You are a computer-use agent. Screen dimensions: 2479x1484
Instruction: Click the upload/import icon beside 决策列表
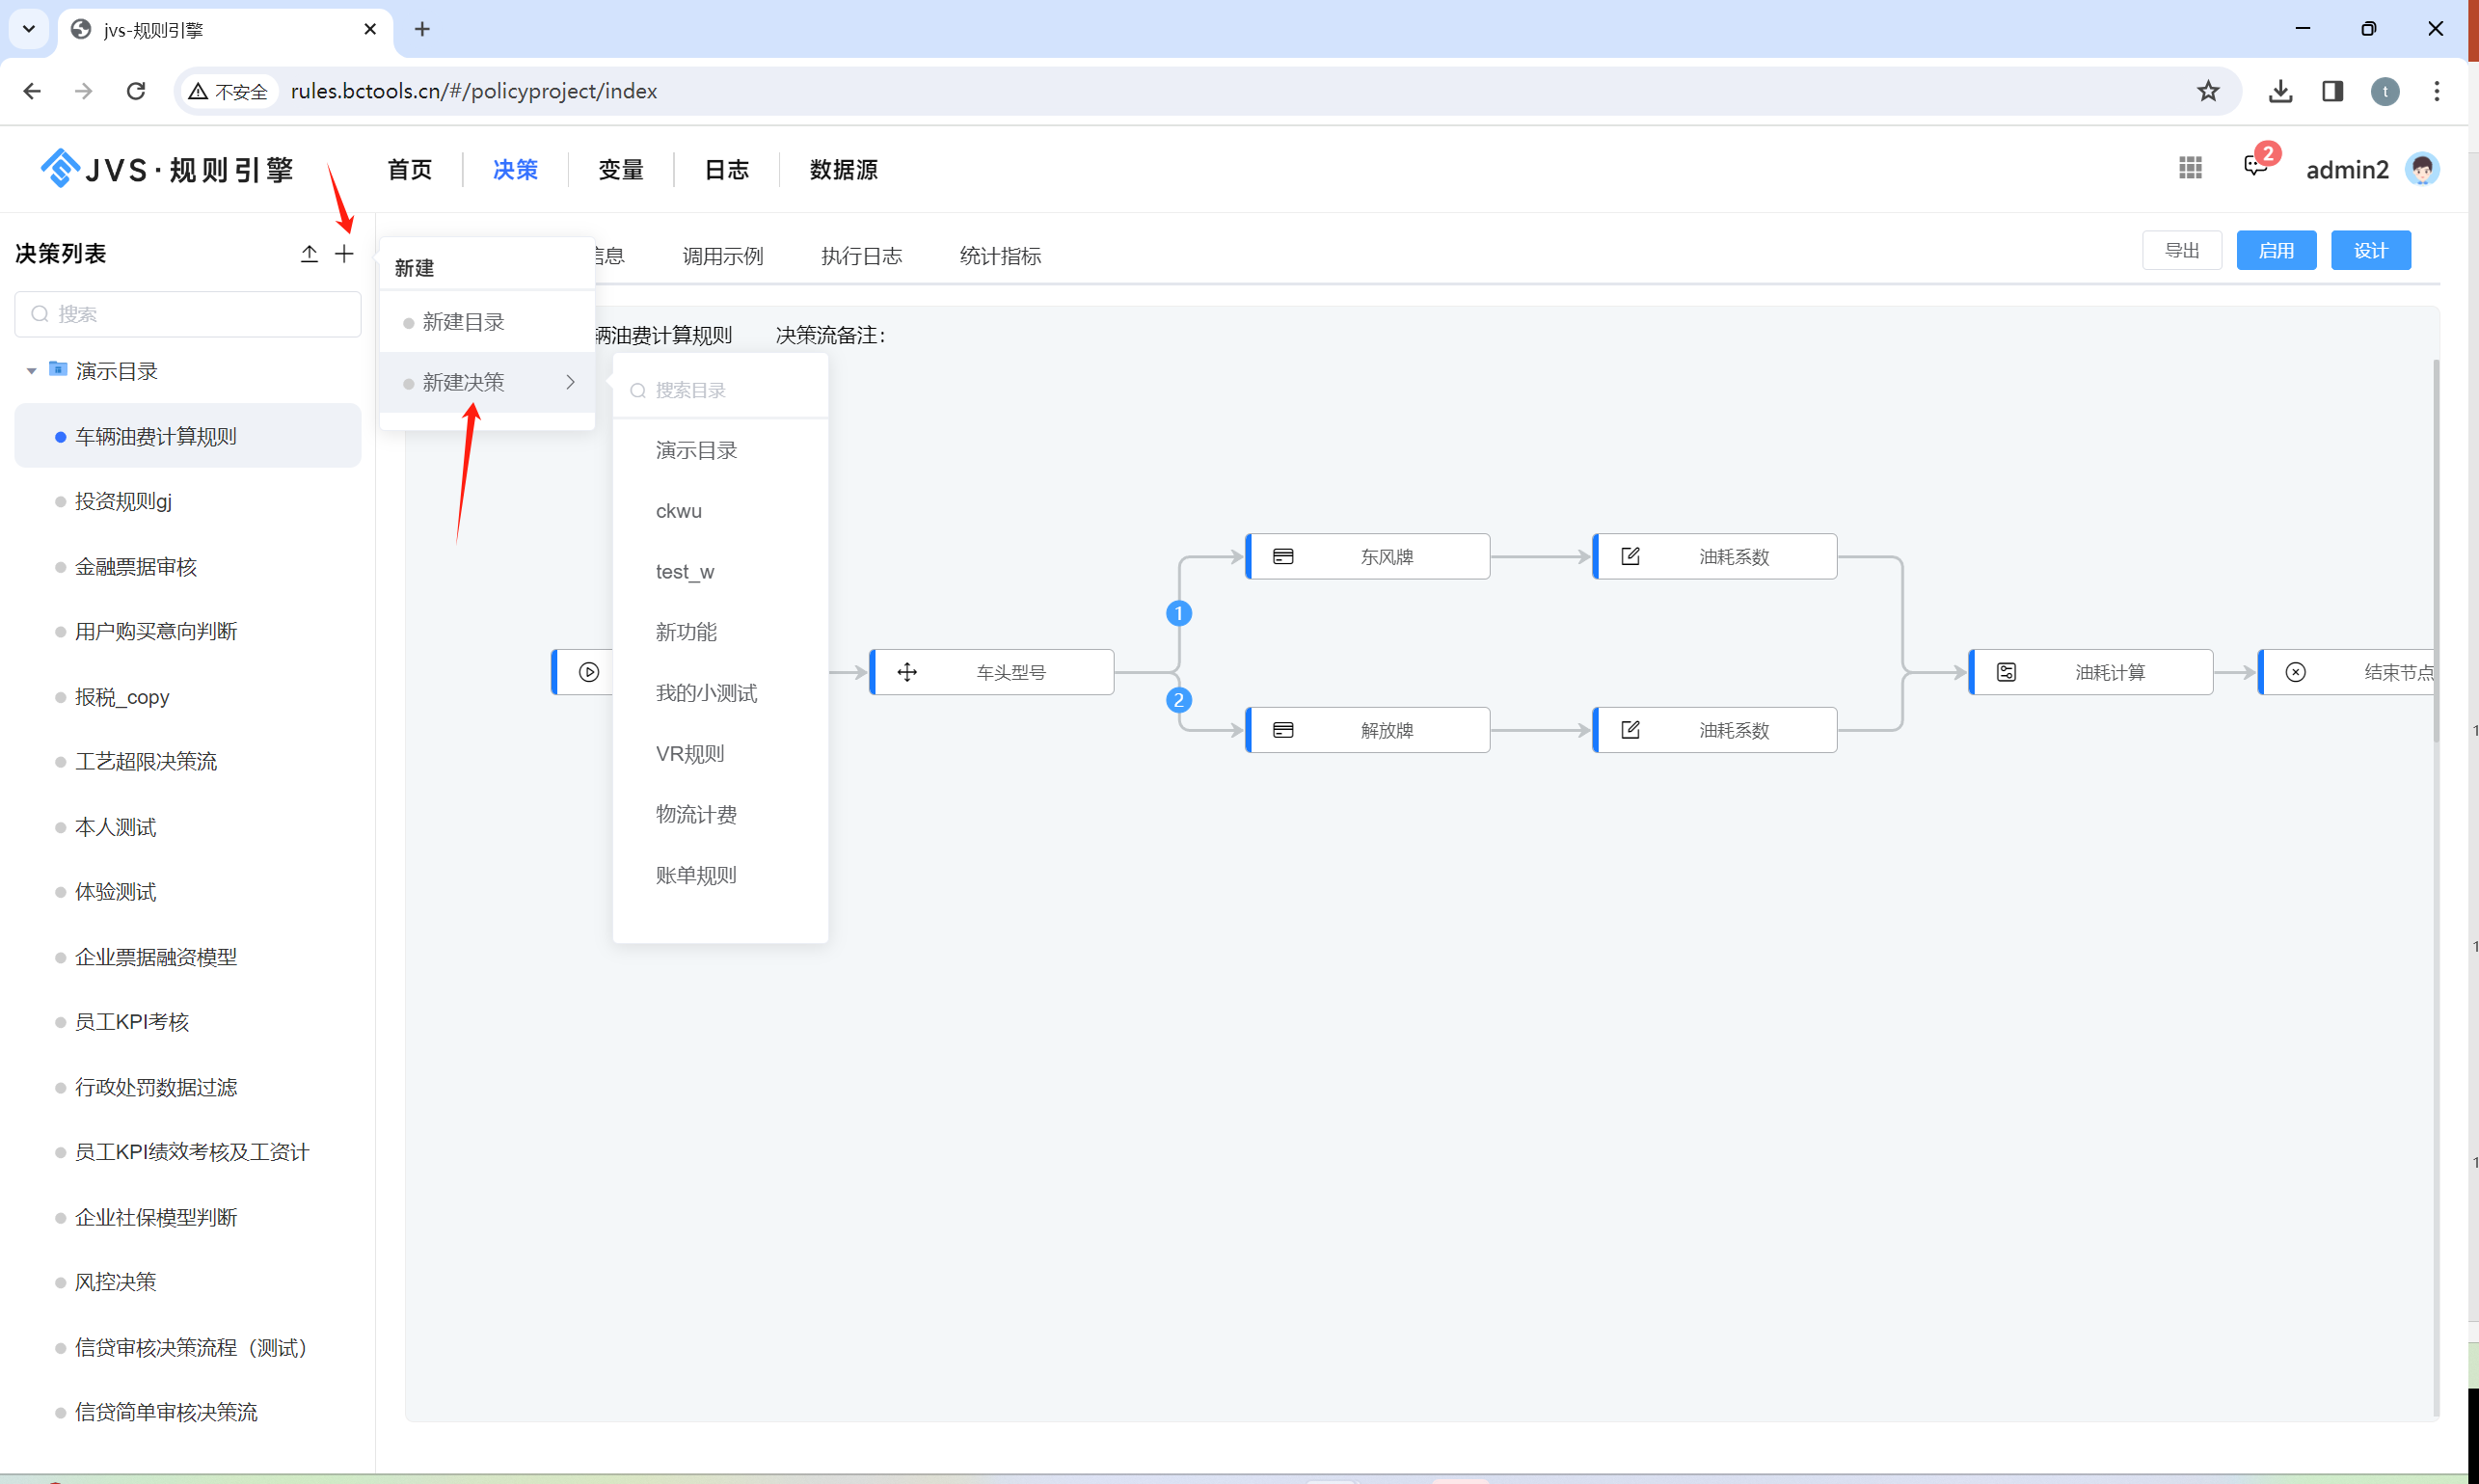click(x=309, y=254)
